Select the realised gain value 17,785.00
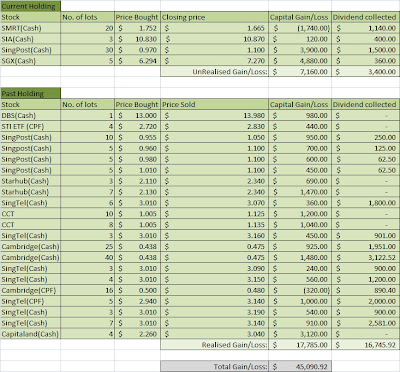 pyautogui.click(x=300, y=345)
